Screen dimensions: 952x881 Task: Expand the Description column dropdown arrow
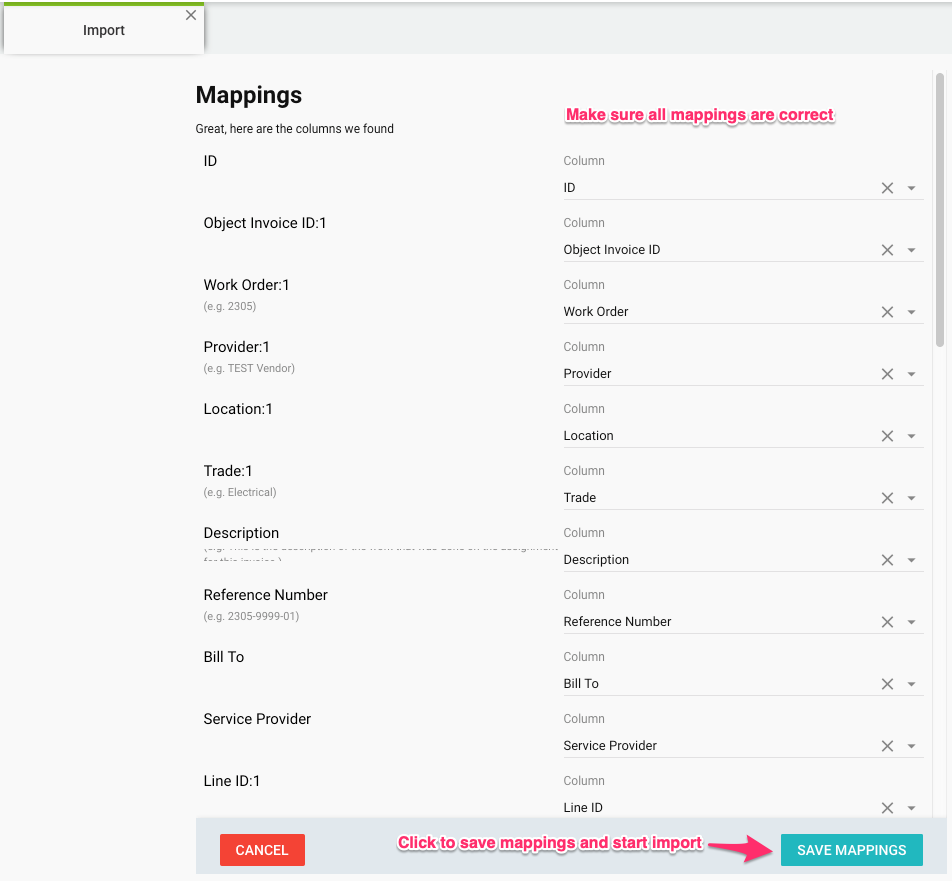click(911, 560)
